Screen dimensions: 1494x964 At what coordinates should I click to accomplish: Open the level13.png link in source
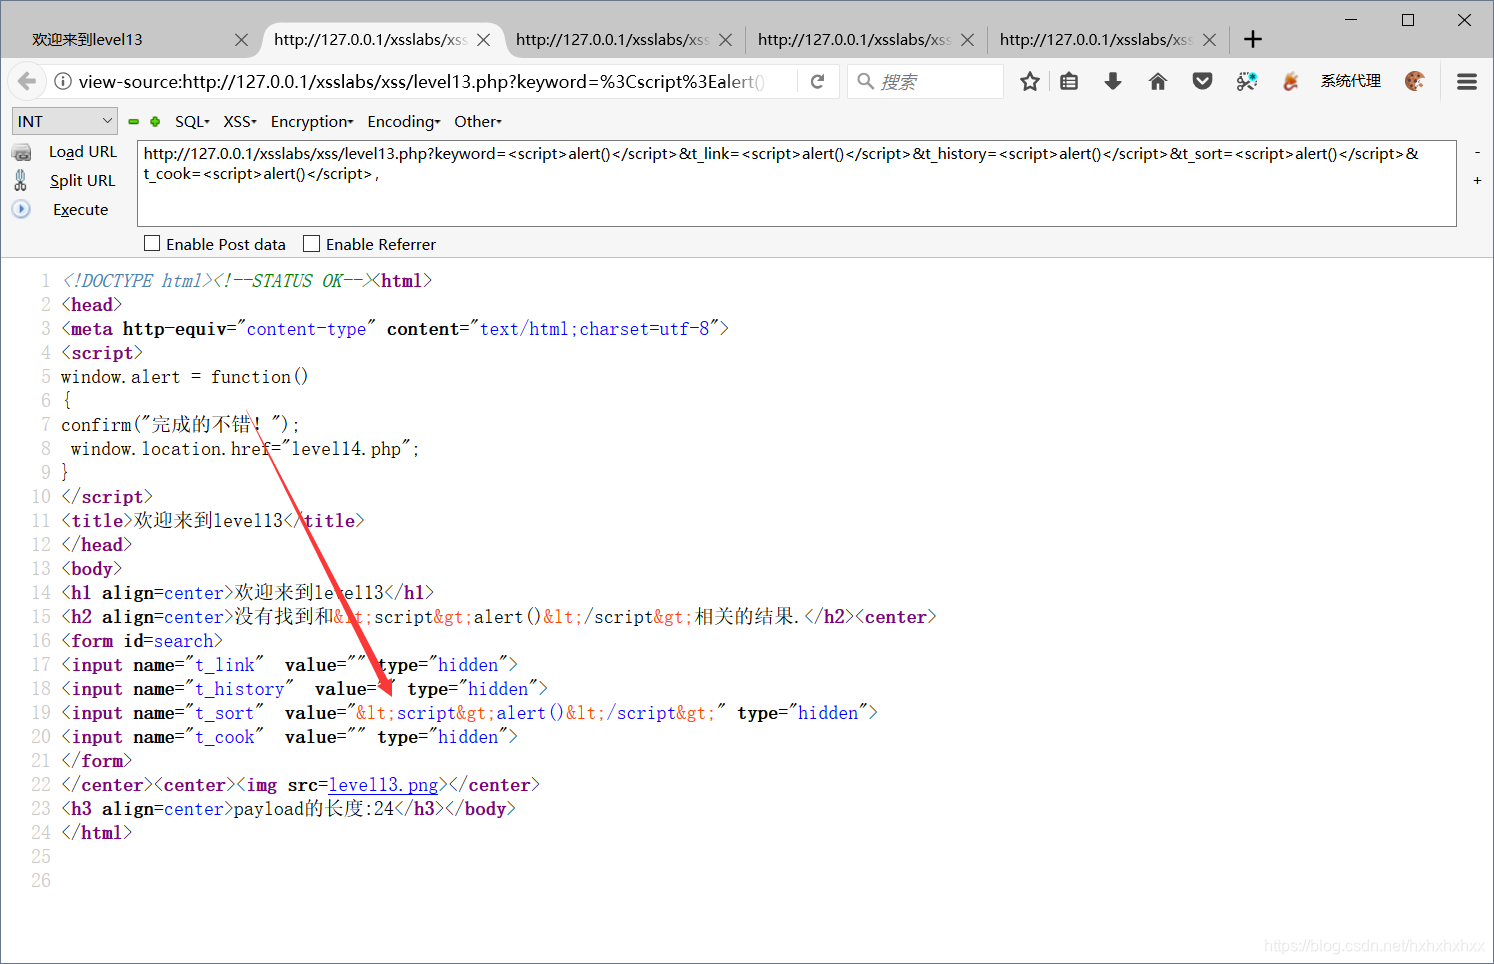pyautogui.click(x=383, y=785)
